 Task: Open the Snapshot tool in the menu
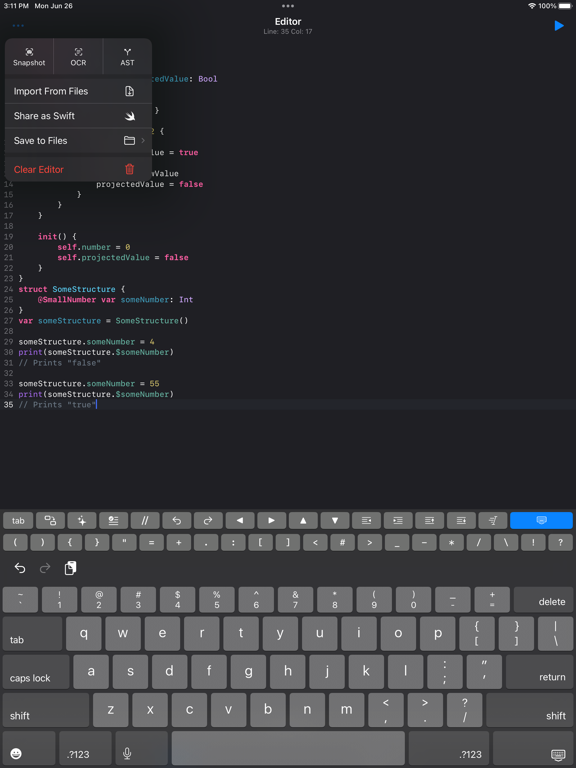pyautogui.click(x=29, y=57)
